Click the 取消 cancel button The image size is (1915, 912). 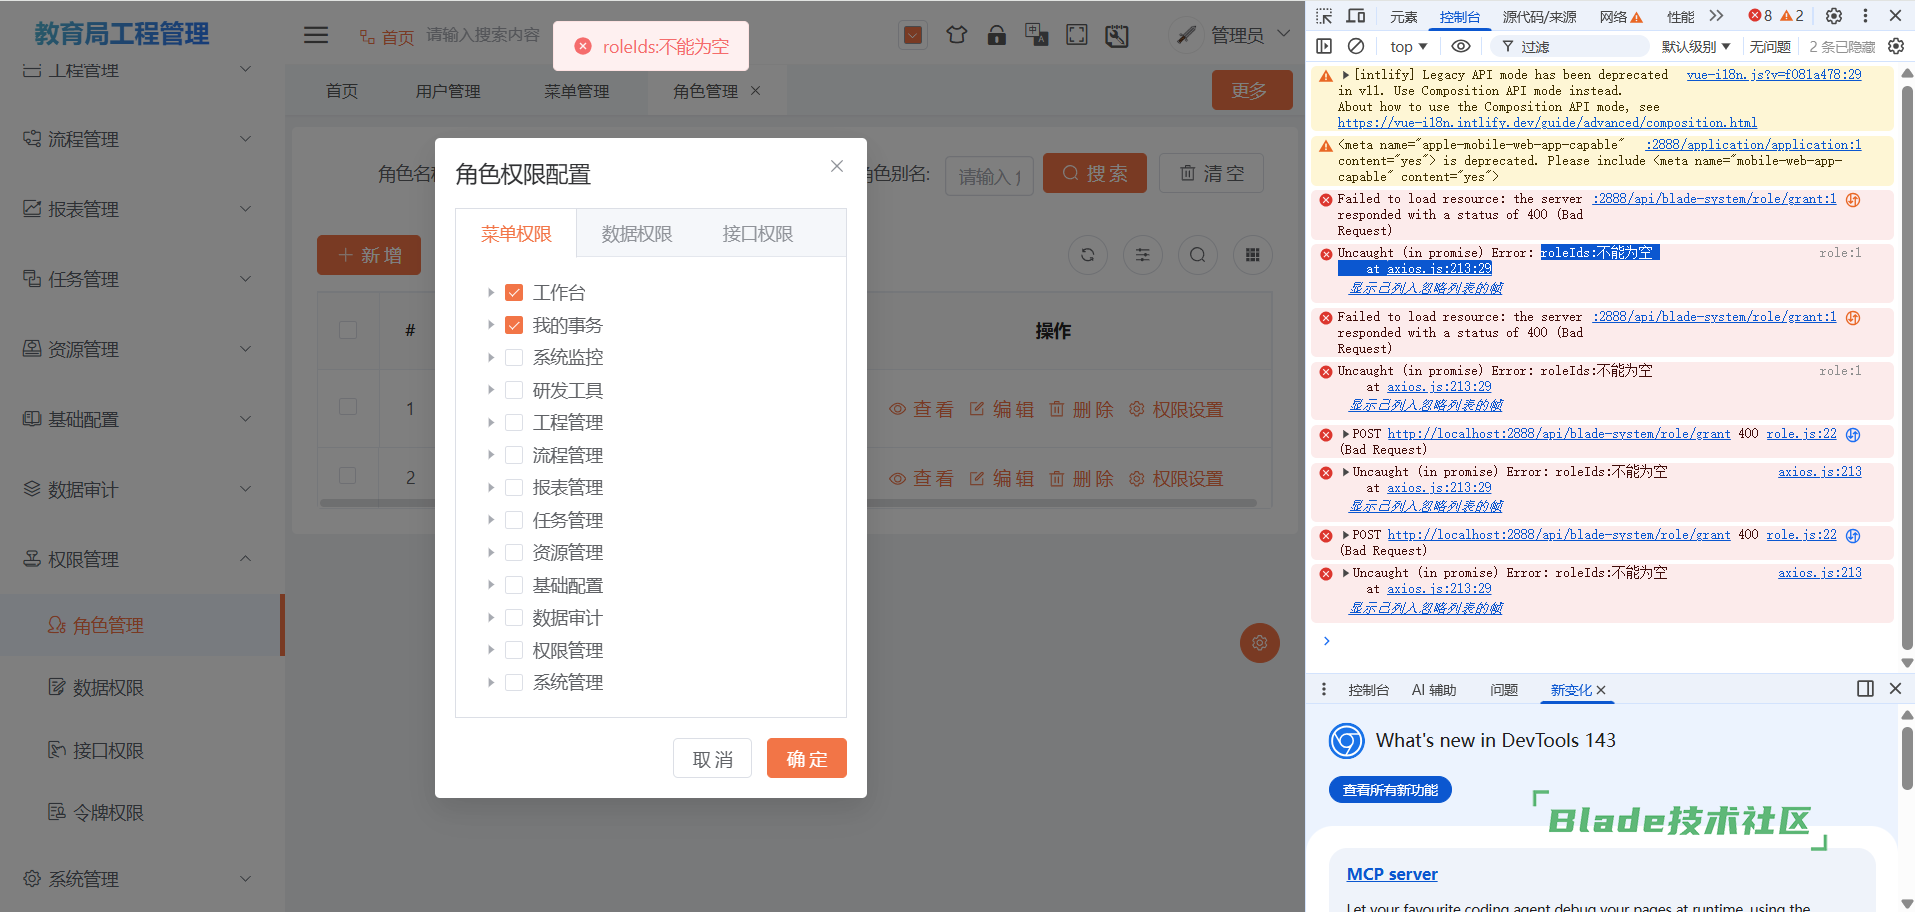tap(712, 759)
